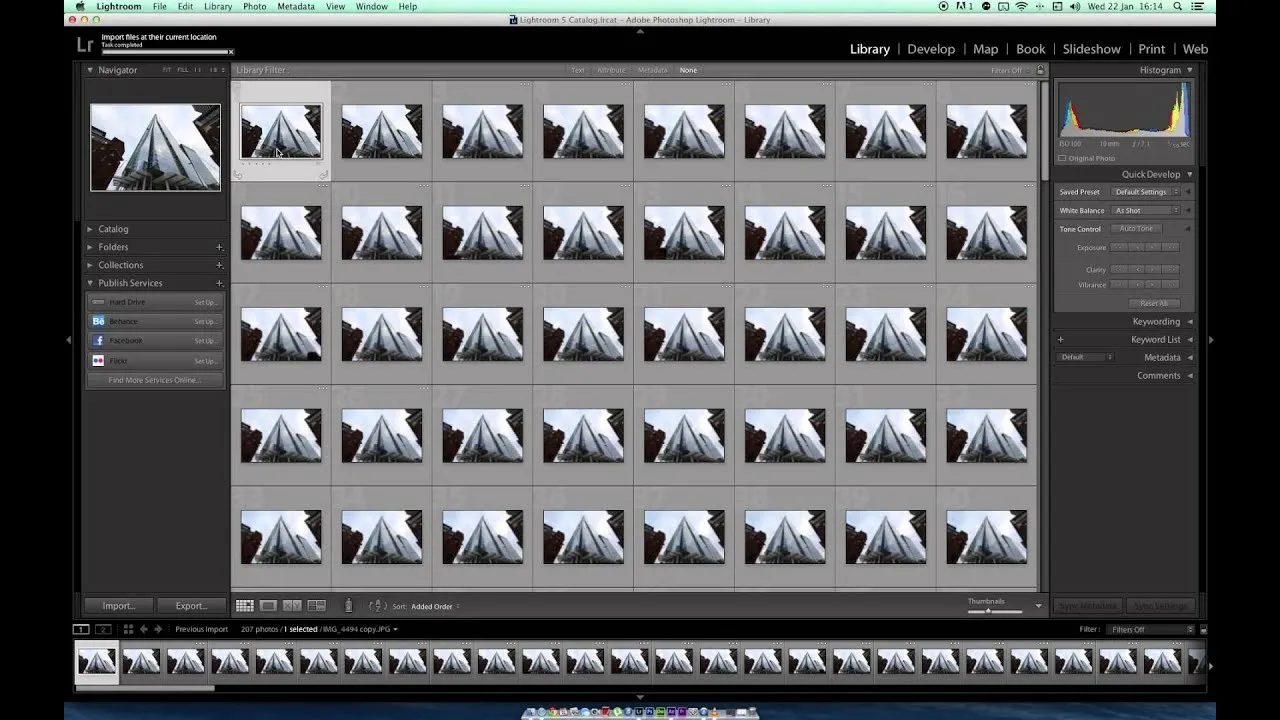Switch to the Develop module
Viewport: 1280px width, 720px height.
tap(930, 49)
